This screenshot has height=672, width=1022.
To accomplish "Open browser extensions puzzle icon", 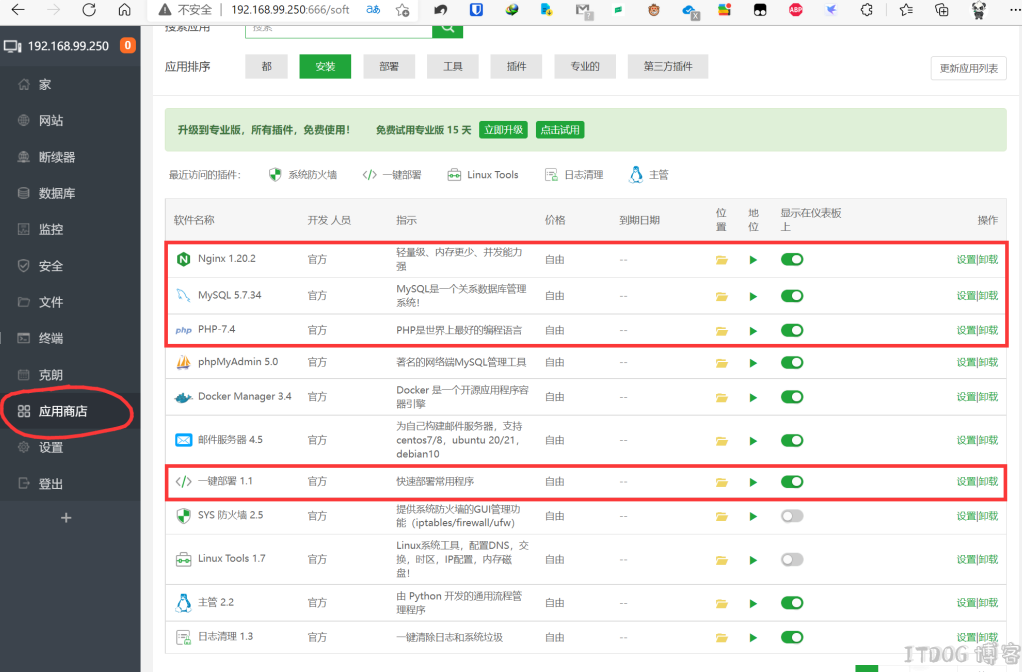I will pyautogui.click(x=866, y=10).
